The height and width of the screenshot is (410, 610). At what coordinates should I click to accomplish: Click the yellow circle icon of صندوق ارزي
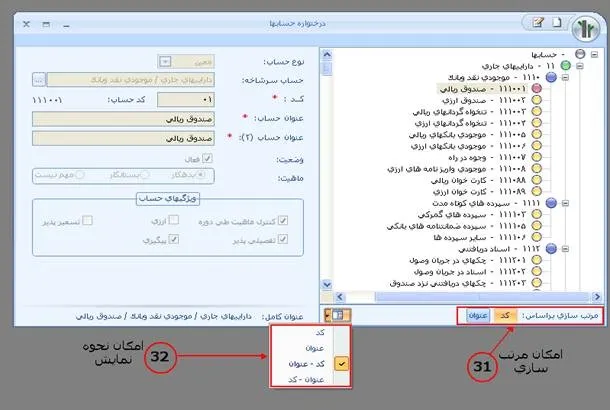536,100
